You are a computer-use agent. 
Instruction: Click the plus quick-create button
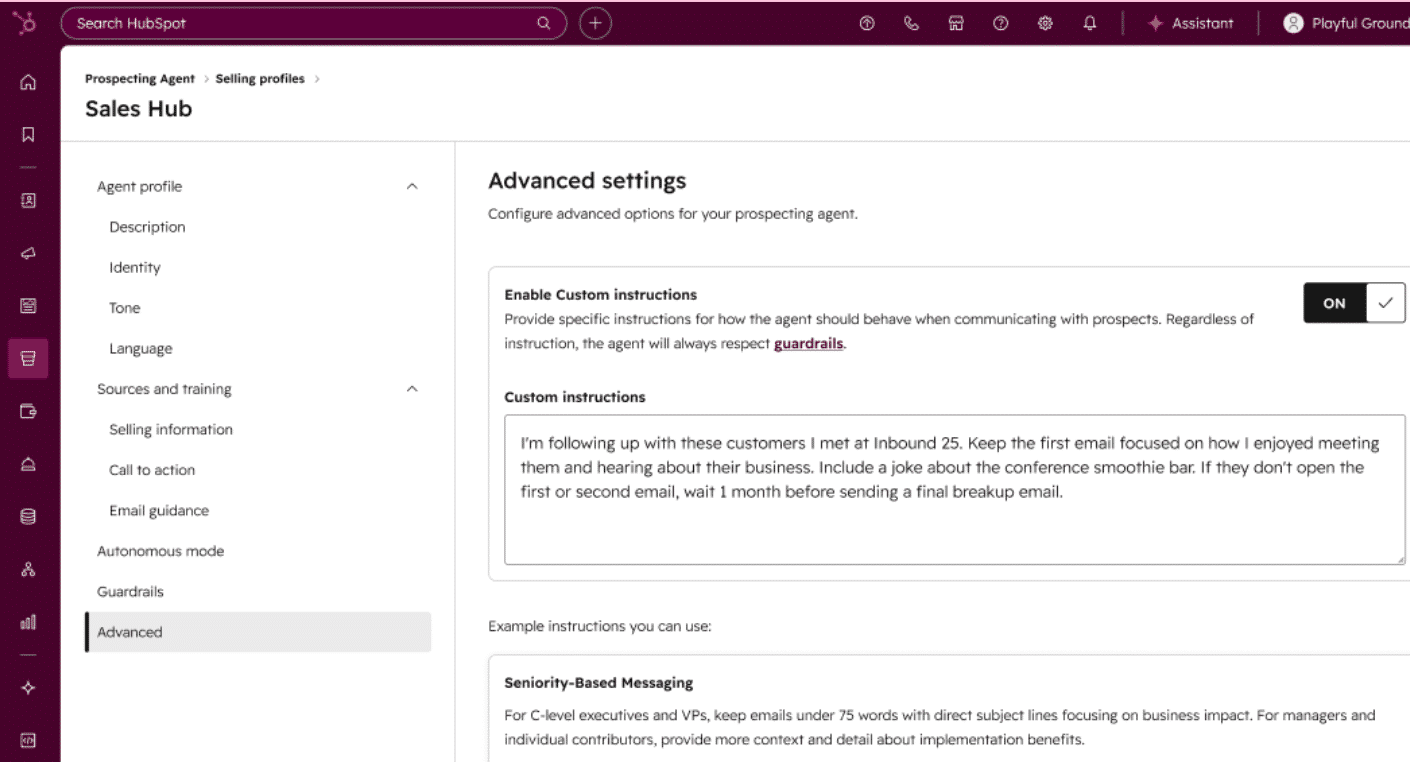pyautogui.click(x=595, y=23)
